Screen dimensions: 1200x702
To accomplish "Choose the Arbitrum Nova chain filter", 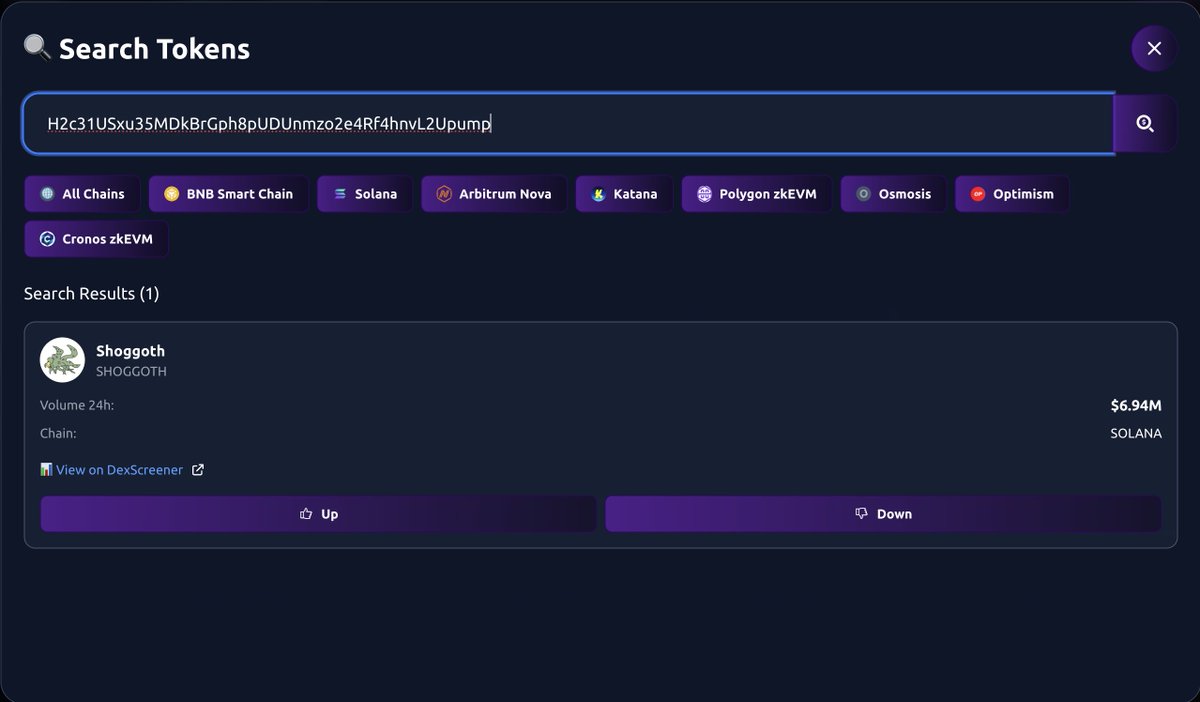I will [x=494, y=194].
